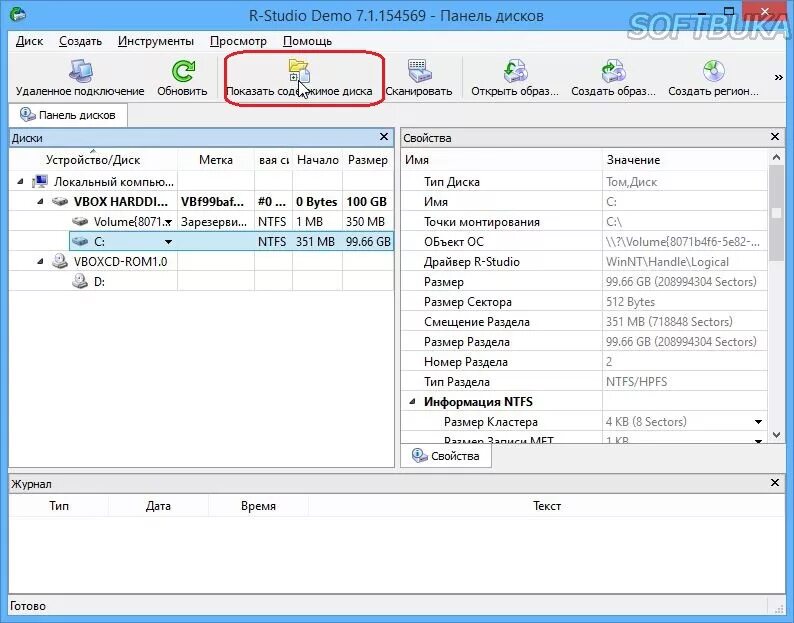Click the Текст column header in Журнал
The height and width of the screenshot is (623, 794).
point(546,506)
